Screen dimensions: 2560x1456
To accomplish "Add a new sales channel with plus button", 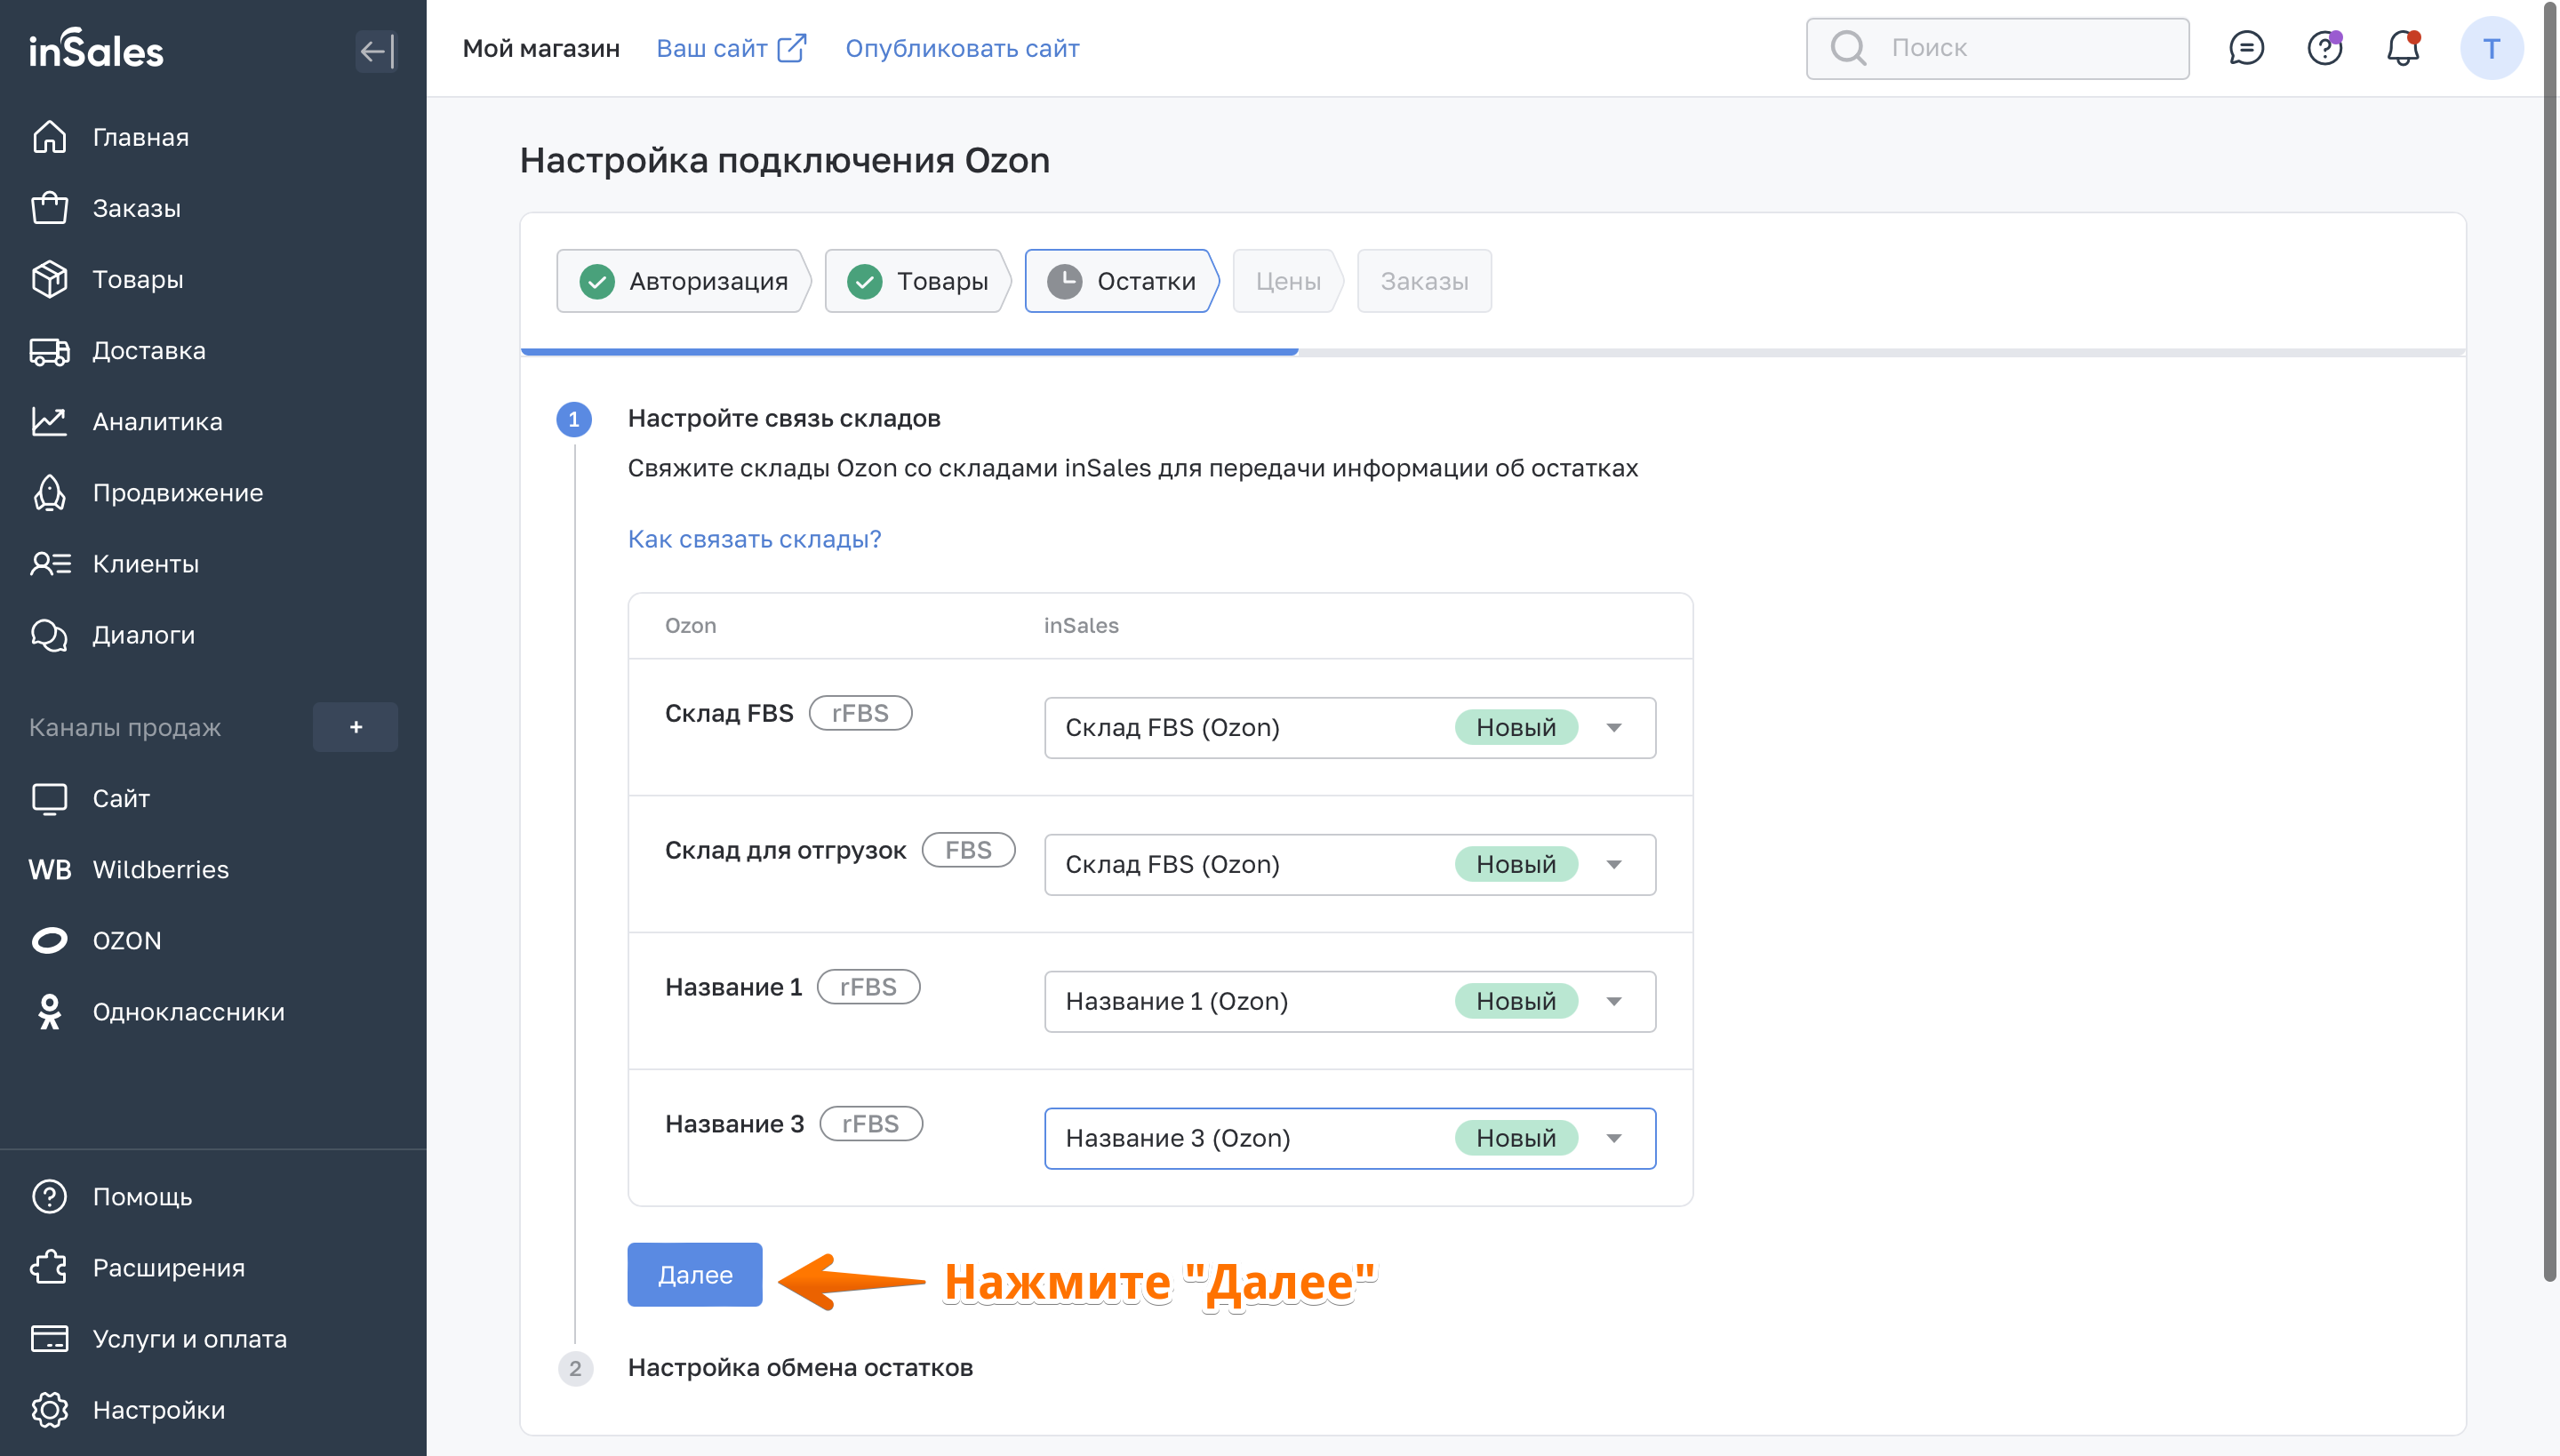I will 355,727.
